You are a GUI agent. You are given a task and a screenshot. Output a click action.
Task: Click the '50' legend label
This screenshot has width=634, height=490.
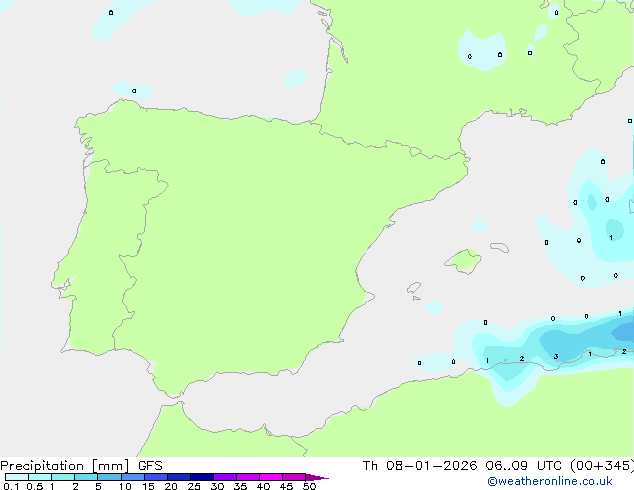tap(309, 486)
